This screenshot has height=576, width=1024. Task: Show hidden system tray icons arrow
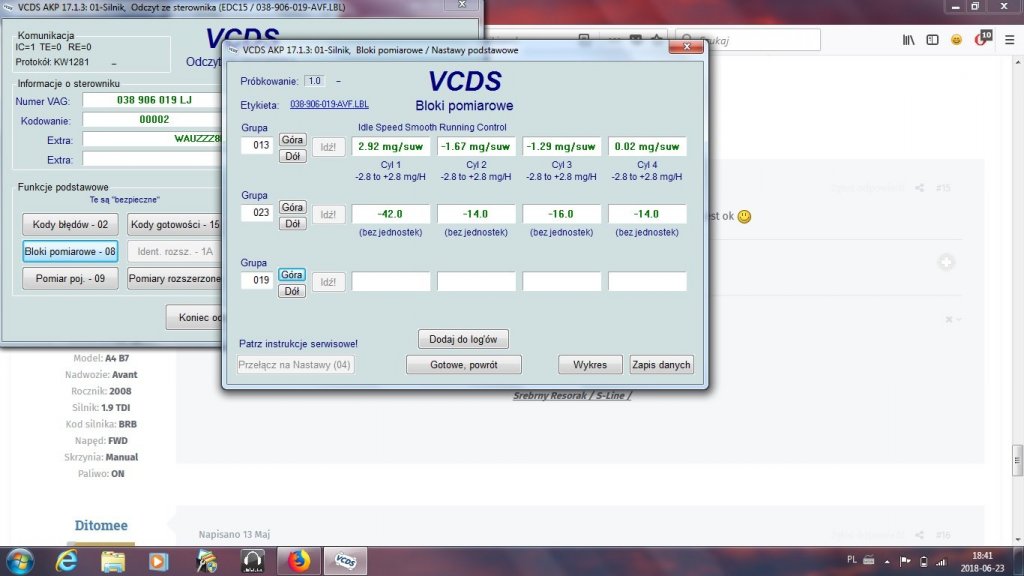pos(887,561)
